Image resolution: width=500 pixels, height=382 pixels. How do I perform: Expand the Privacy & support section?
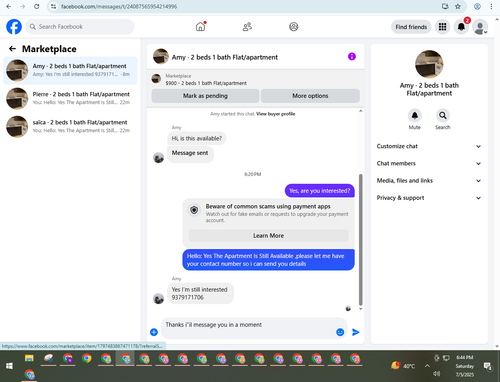429,198
